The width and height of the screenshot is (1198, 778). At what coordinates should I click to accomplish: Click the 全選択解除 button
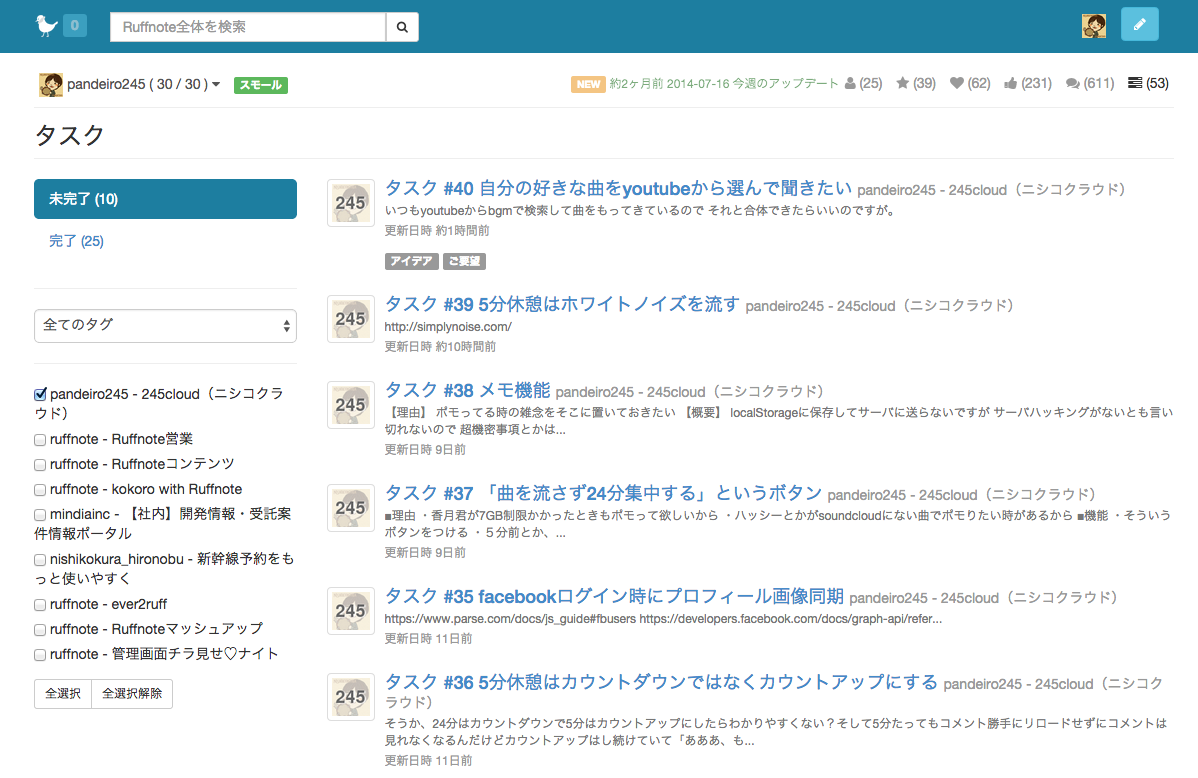pos(132,693)
